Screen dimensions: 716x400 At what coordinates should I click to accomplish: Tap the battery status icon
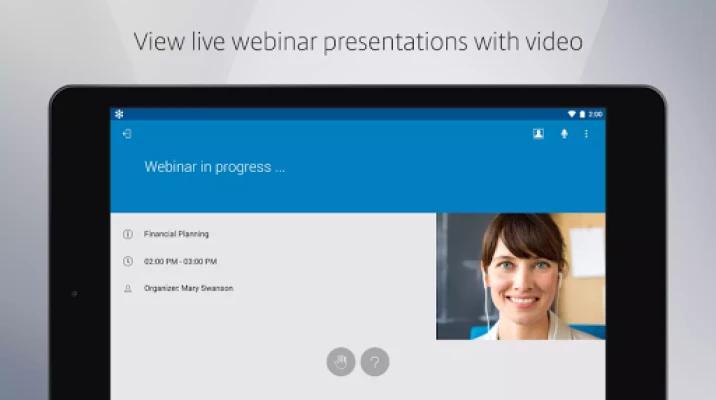[582, 114]
